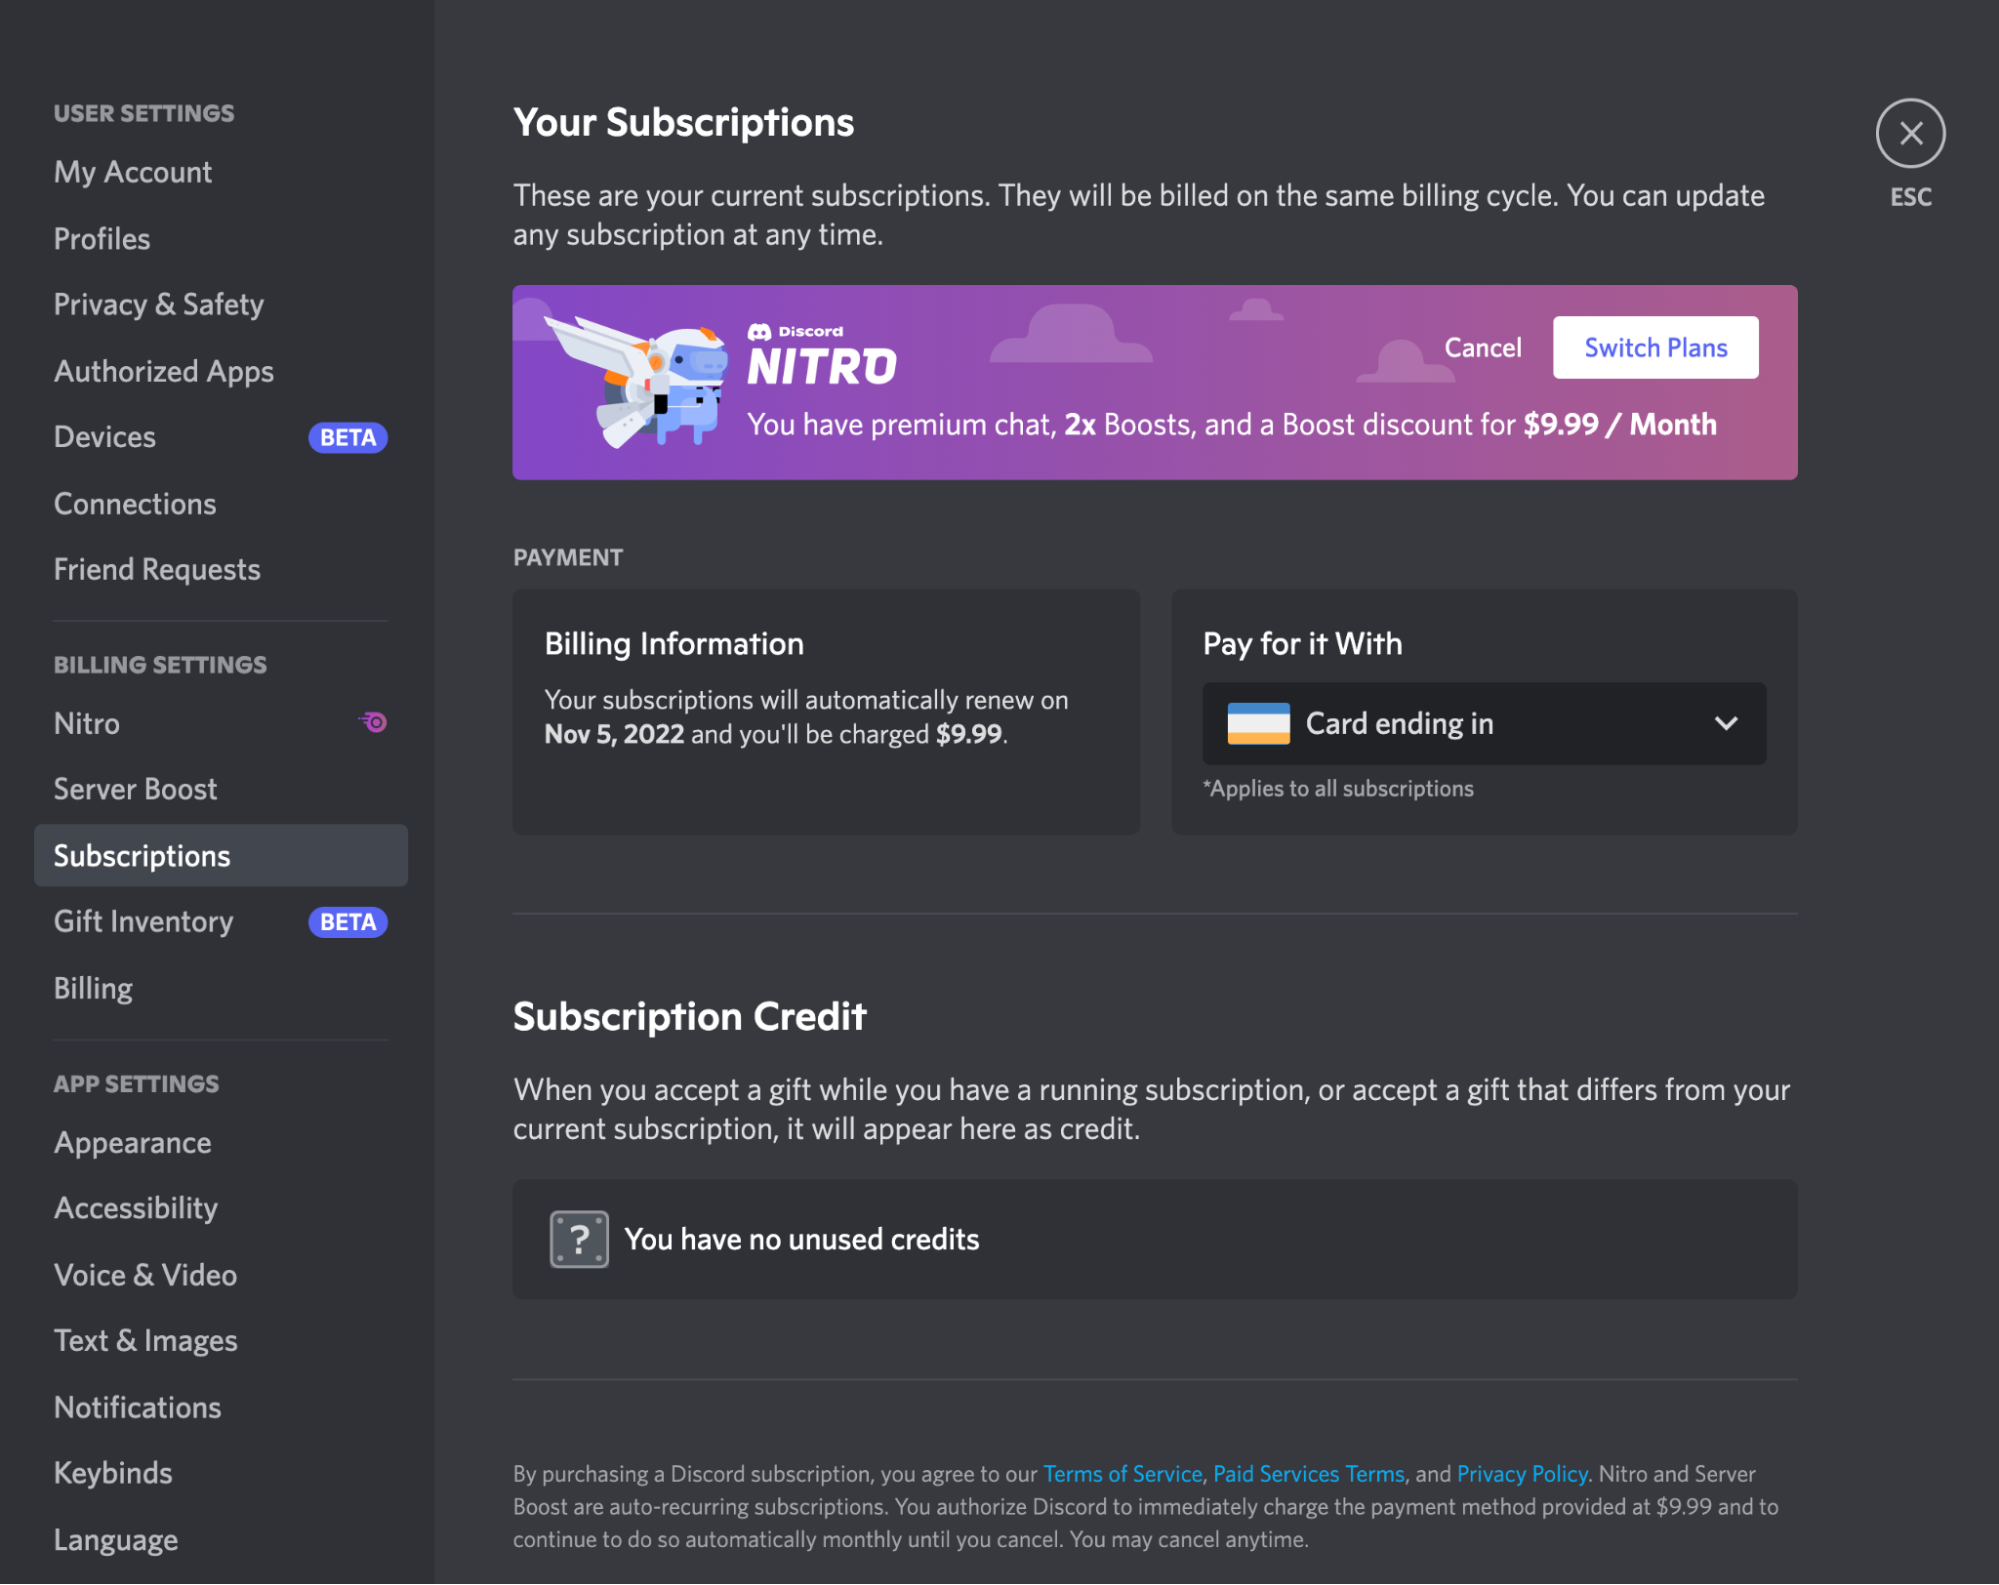
Task: Click Appearance under App Settings
Action: [133, 1142]
